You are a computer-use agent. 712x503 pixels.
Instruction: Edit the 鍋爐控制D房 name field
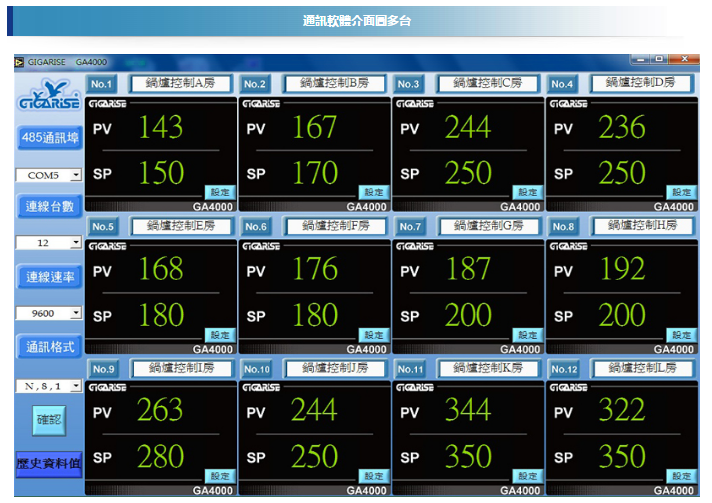tap(641, 84)
